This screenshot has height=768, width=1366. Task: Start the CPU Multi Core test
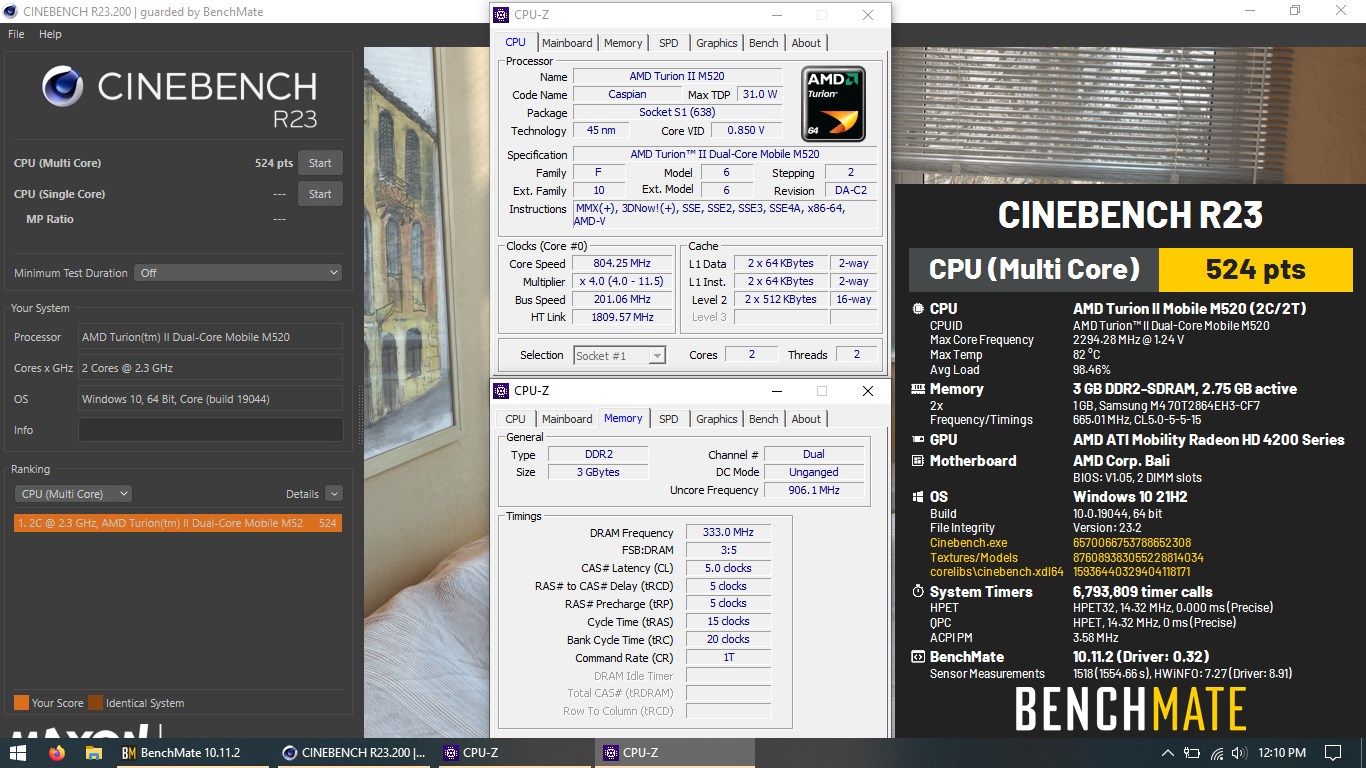click(x=320, y=163)
